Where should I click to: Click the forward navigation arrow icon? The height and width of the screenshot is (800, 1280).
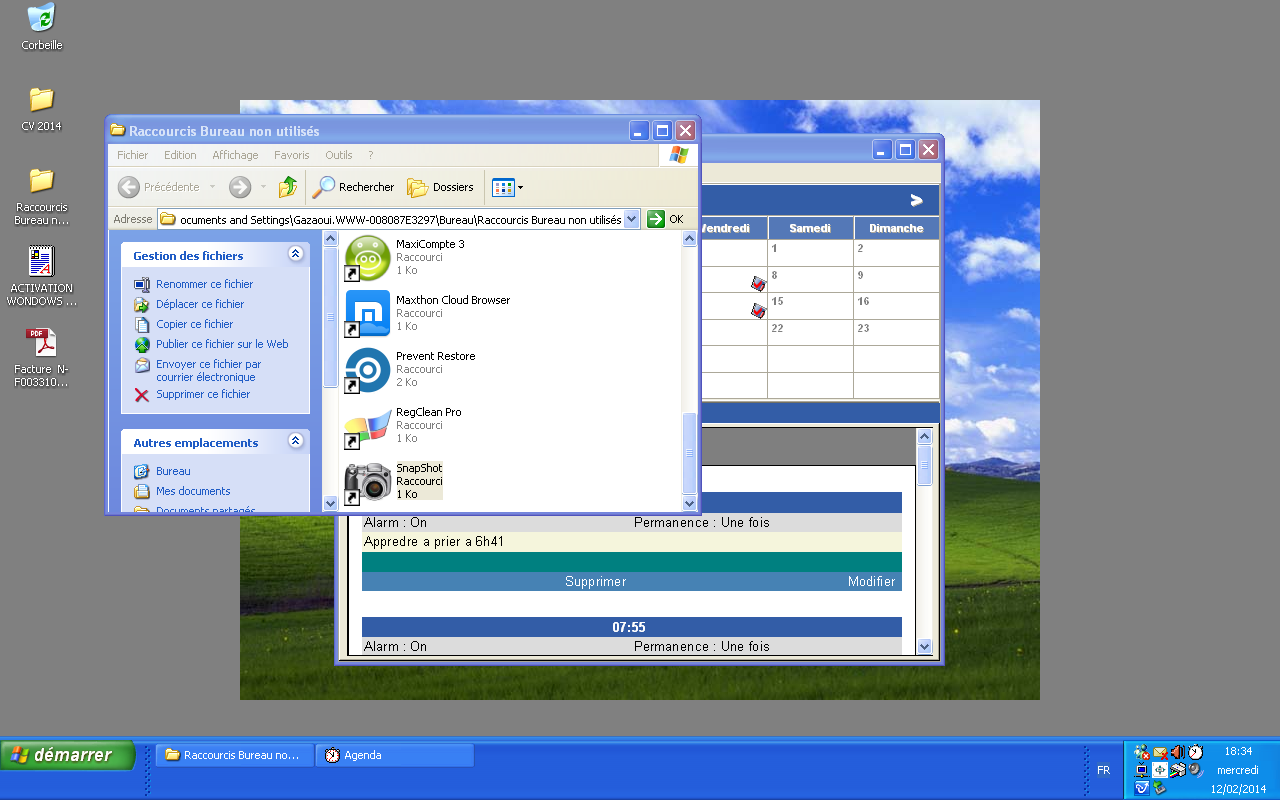(240, 187)
